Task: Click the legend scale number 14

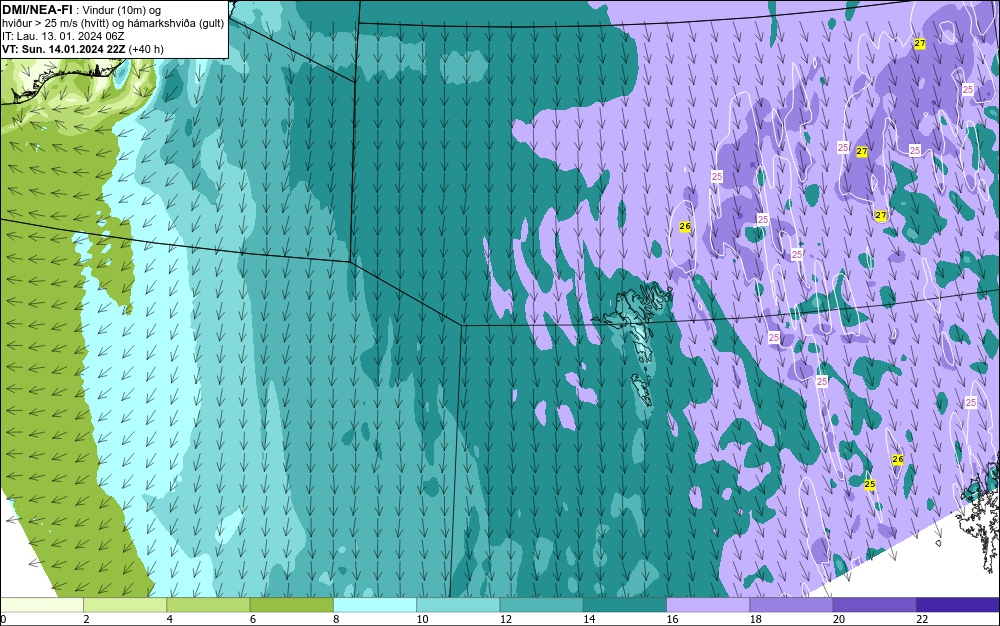Action: click(x=589, y=619)
